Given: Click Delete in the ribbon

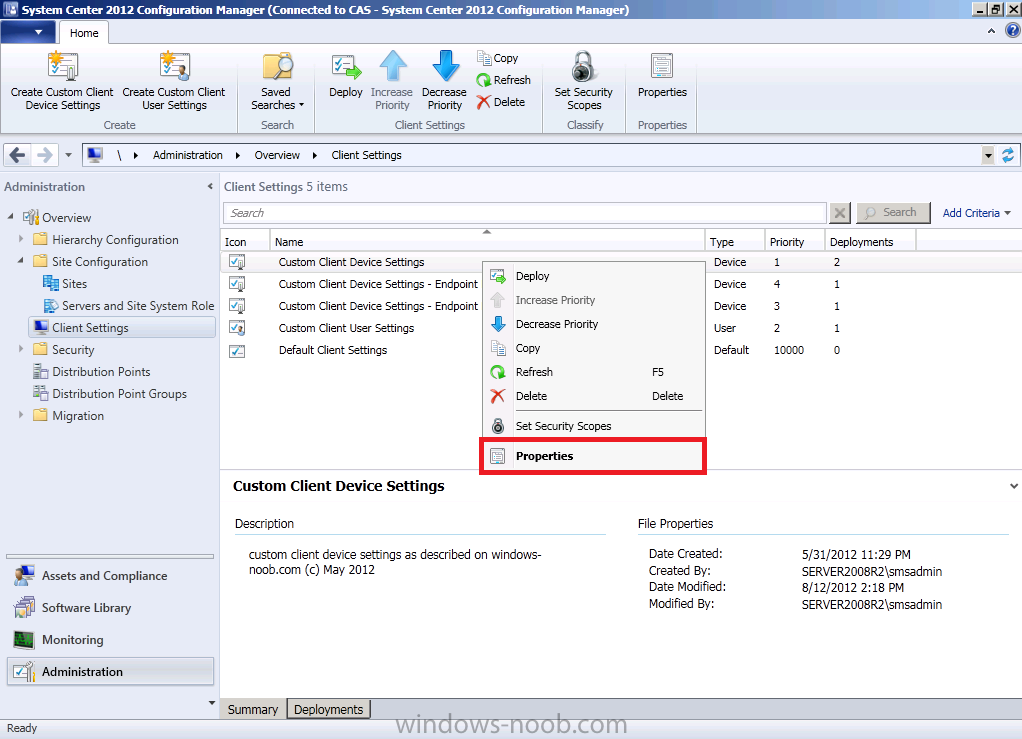Looking at the screenshot, I should [x=501, y=102].
